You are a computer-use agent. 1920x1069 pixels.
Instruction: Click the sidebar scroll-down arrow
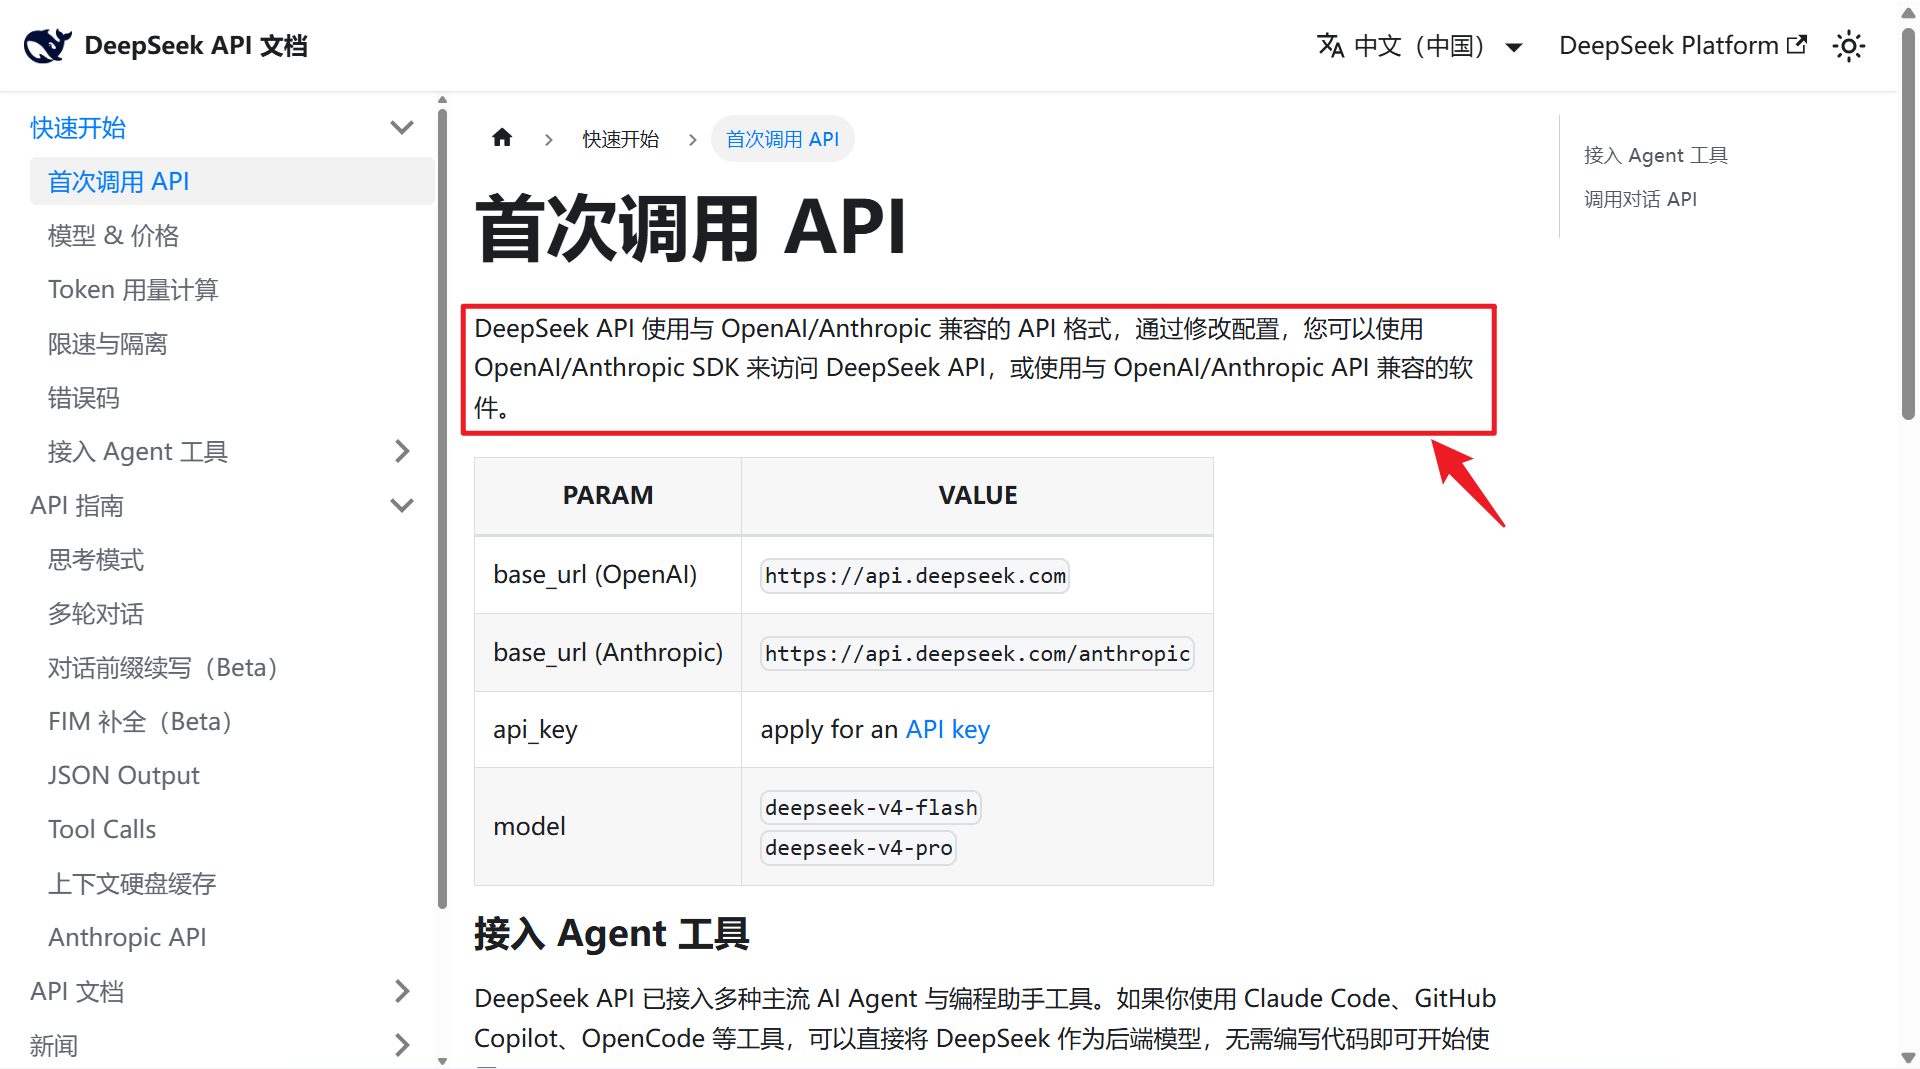coord(442,1061)
